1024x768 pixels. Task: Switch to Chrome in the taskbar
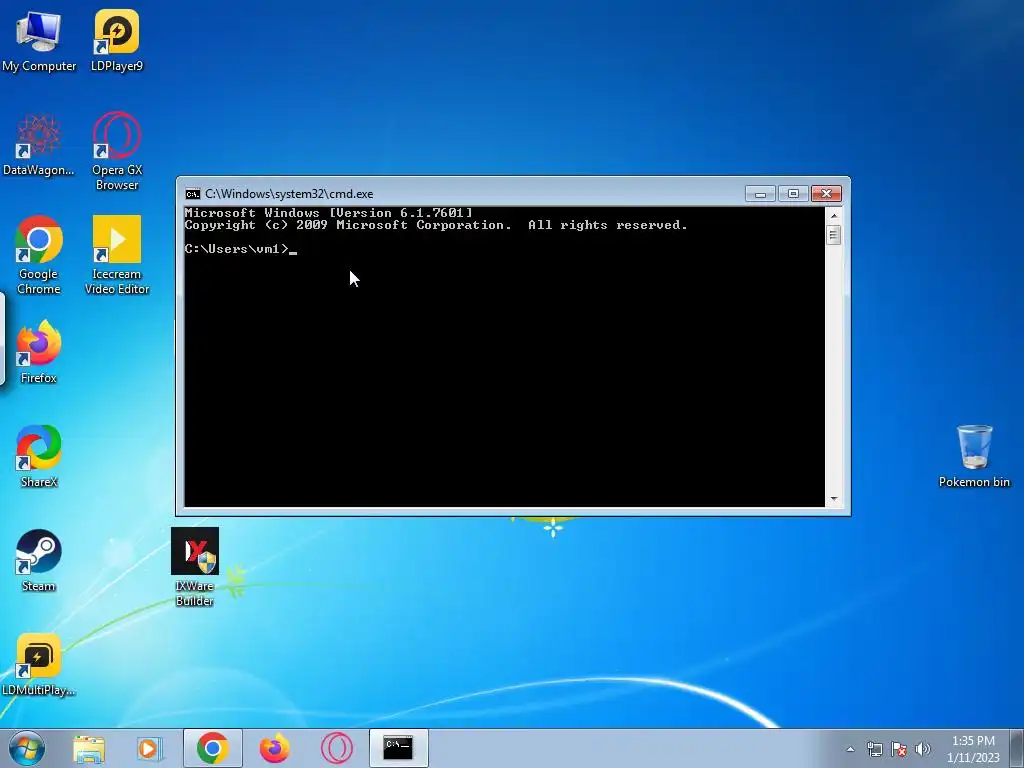coord(212,748)
